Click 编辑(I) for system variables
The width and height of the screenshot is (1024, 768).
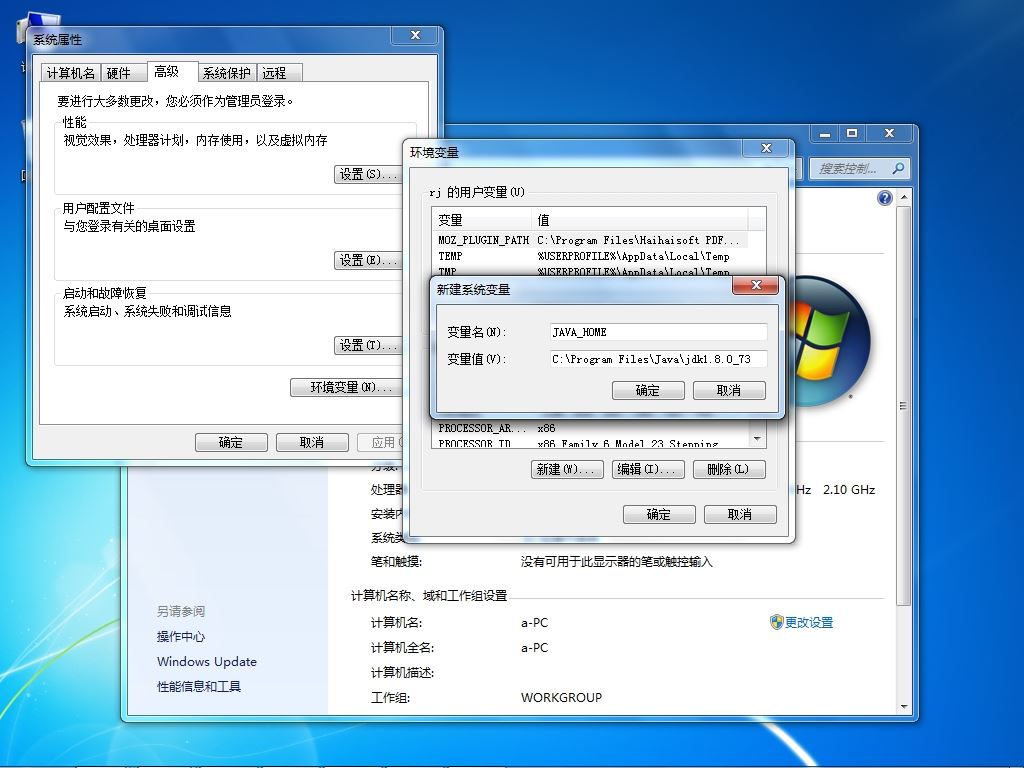pyautogui.click(x=648, y=470)
